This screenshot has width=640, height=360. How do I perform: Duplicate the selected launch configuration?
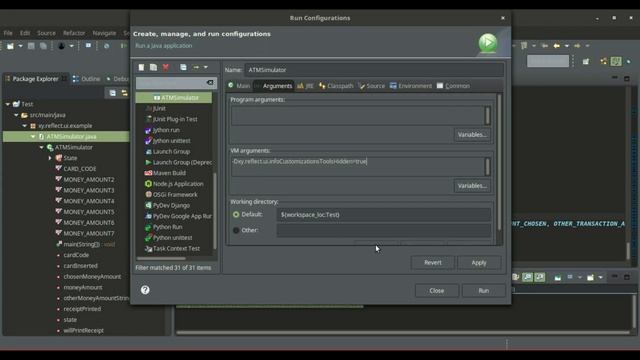(153, 67)
